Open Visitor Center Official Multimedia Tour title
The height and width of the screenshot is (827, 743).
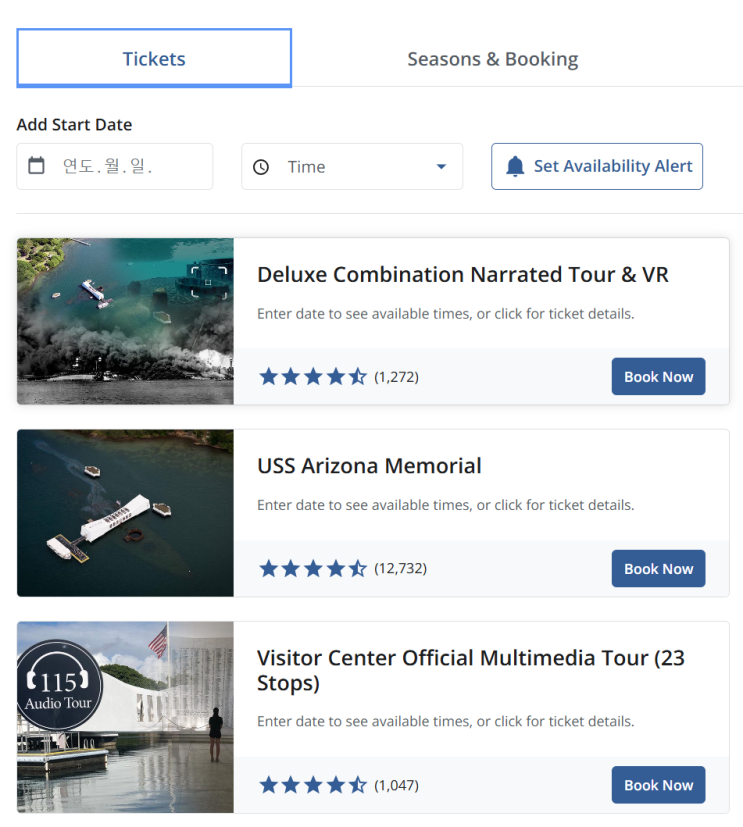point(470,670)
